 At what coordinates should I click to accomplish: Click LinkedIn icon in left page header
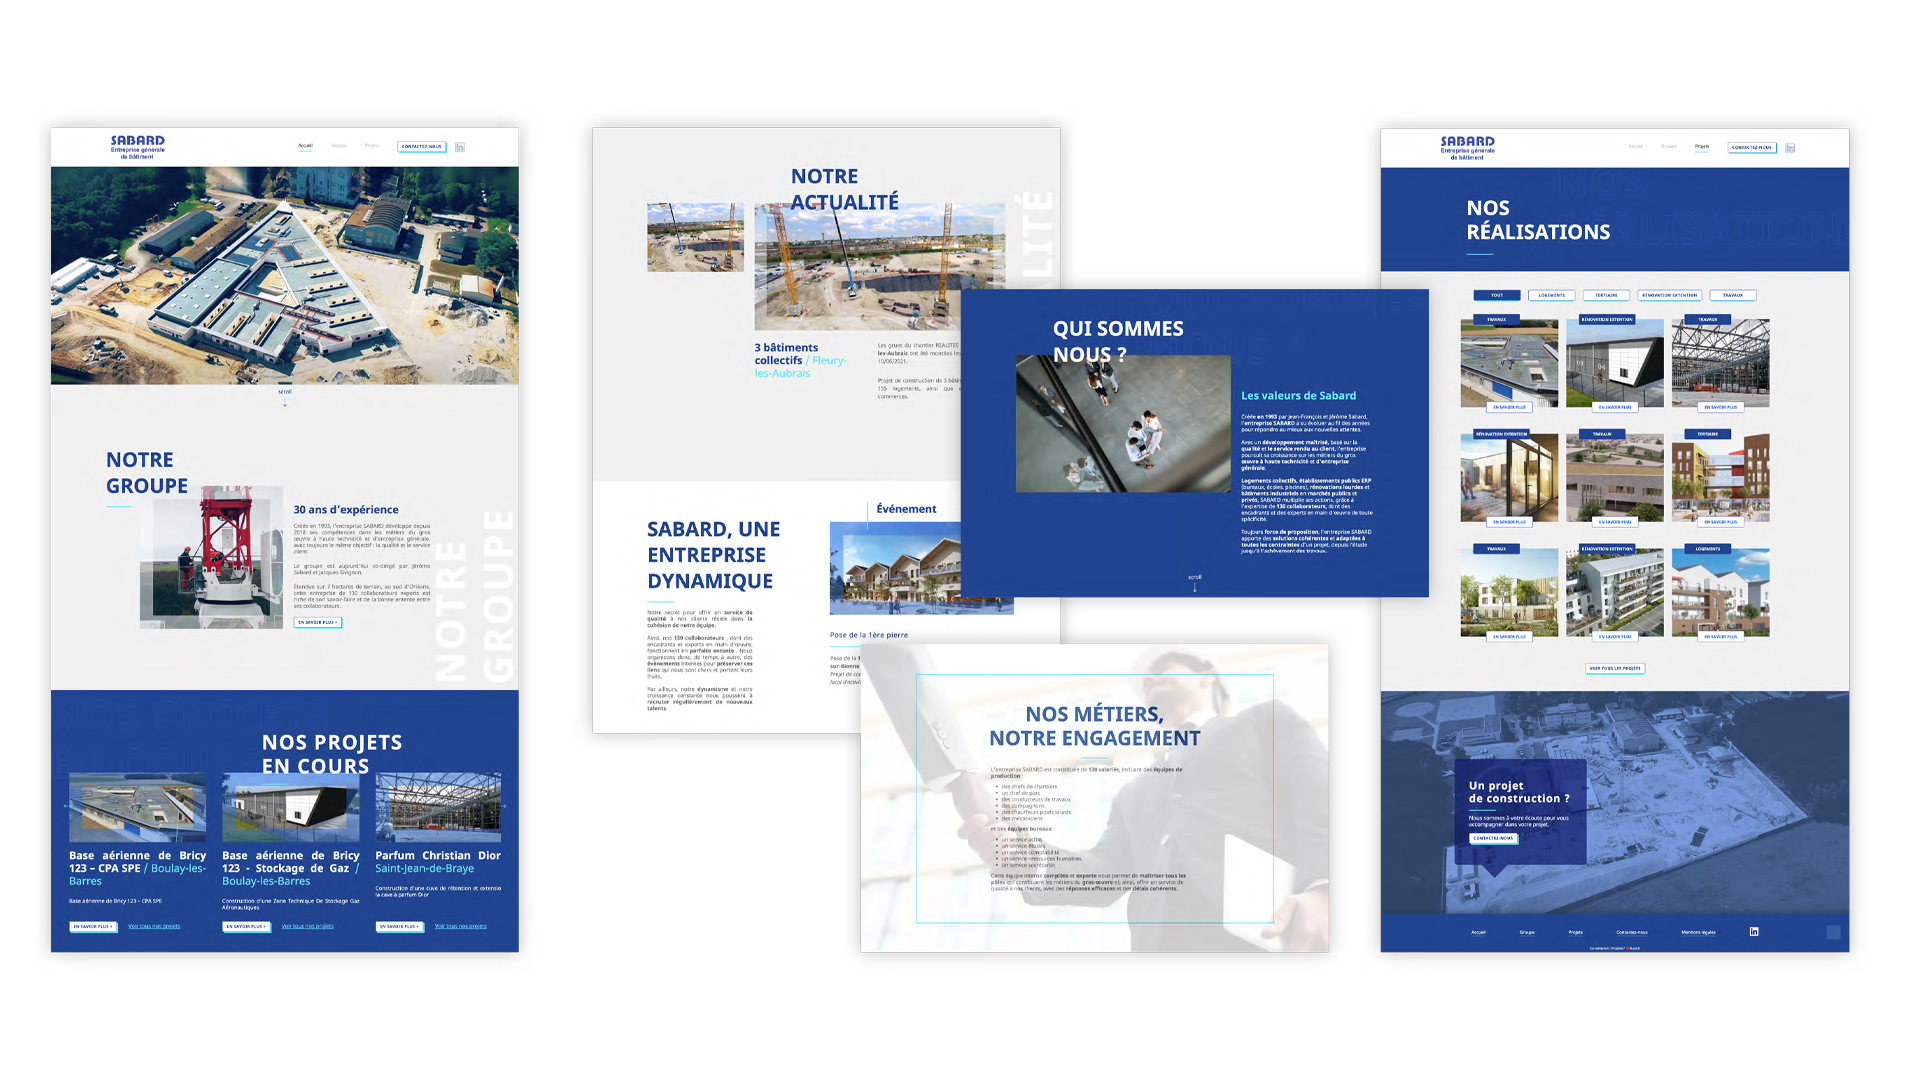tap(460, 147)
